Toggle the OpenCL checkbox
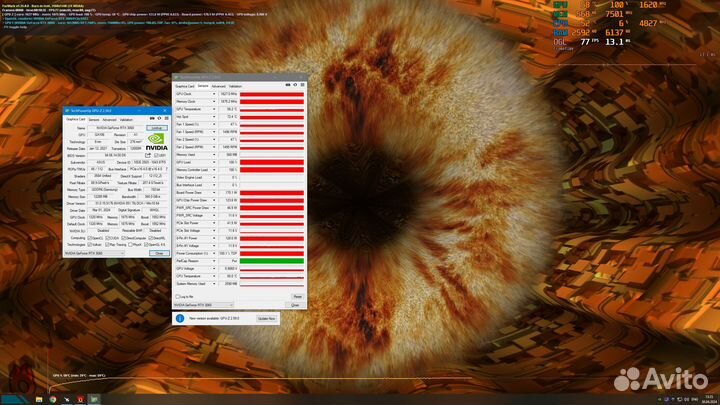 point(90,238)
